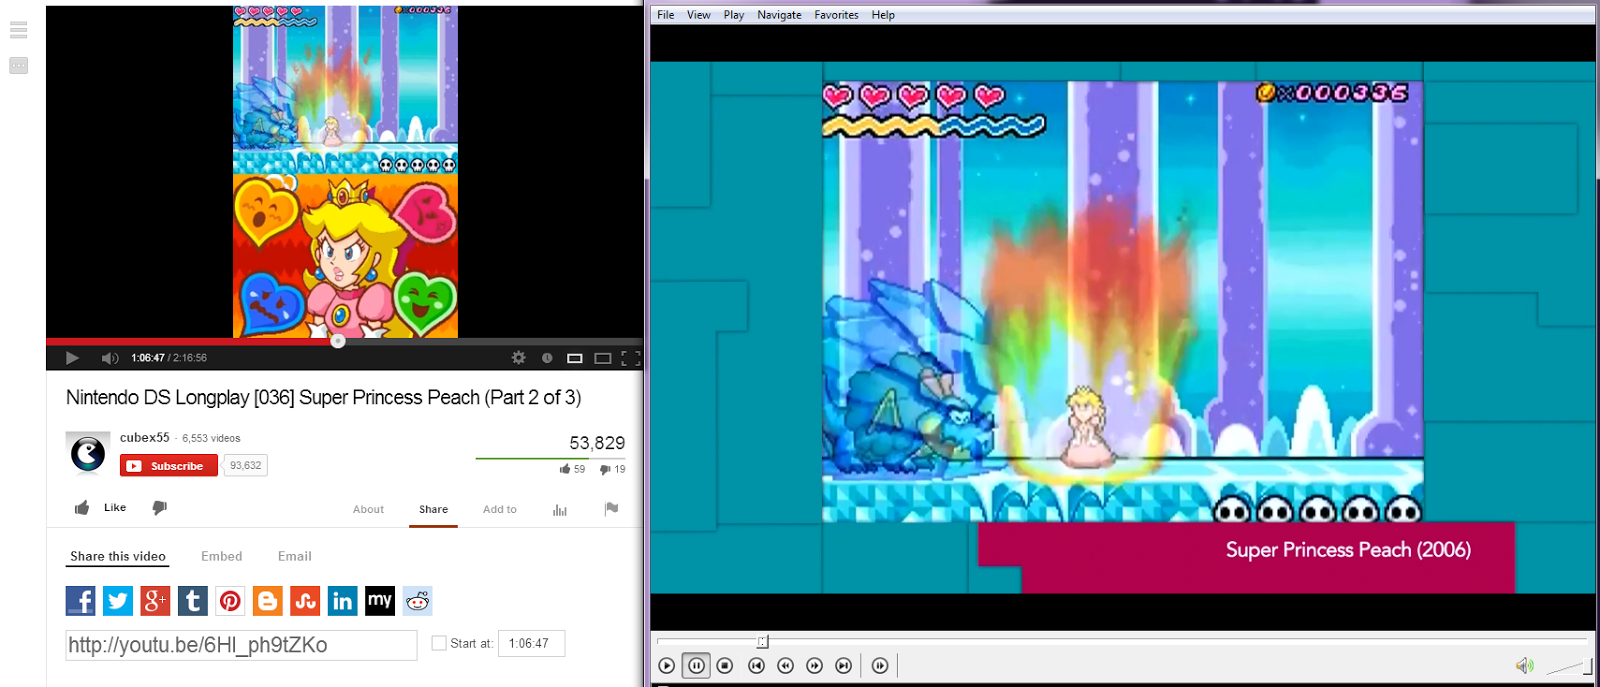Open the Favorites menu

(836, 15)
